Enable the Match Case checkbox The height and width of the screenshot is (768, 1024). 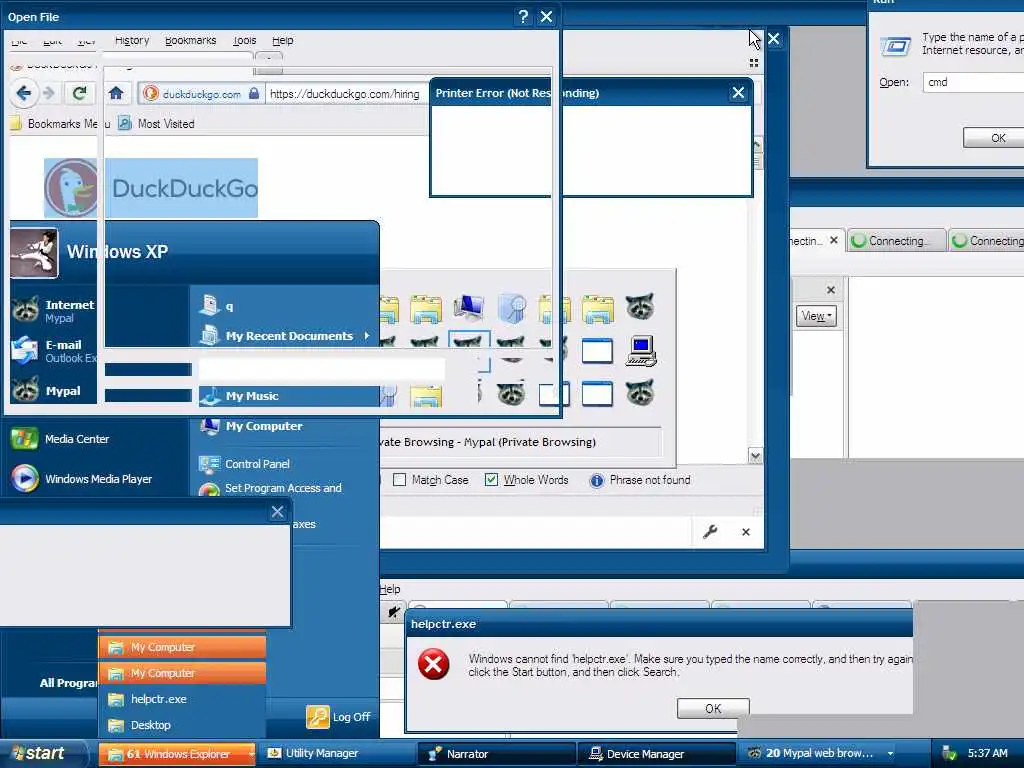coord(400,480)
